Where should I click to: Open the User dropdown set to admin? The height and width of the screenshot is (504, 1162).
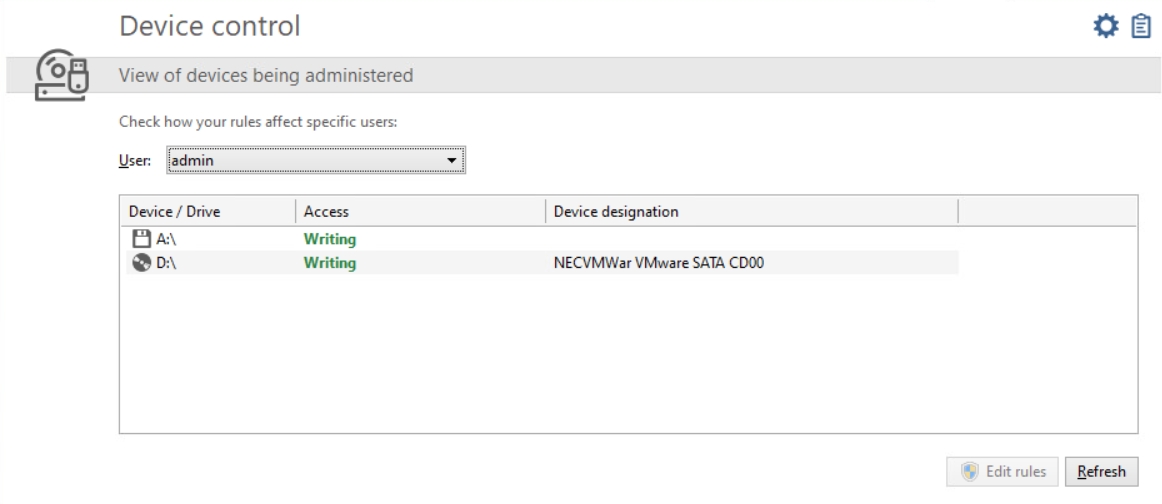(x=316, y=159)
